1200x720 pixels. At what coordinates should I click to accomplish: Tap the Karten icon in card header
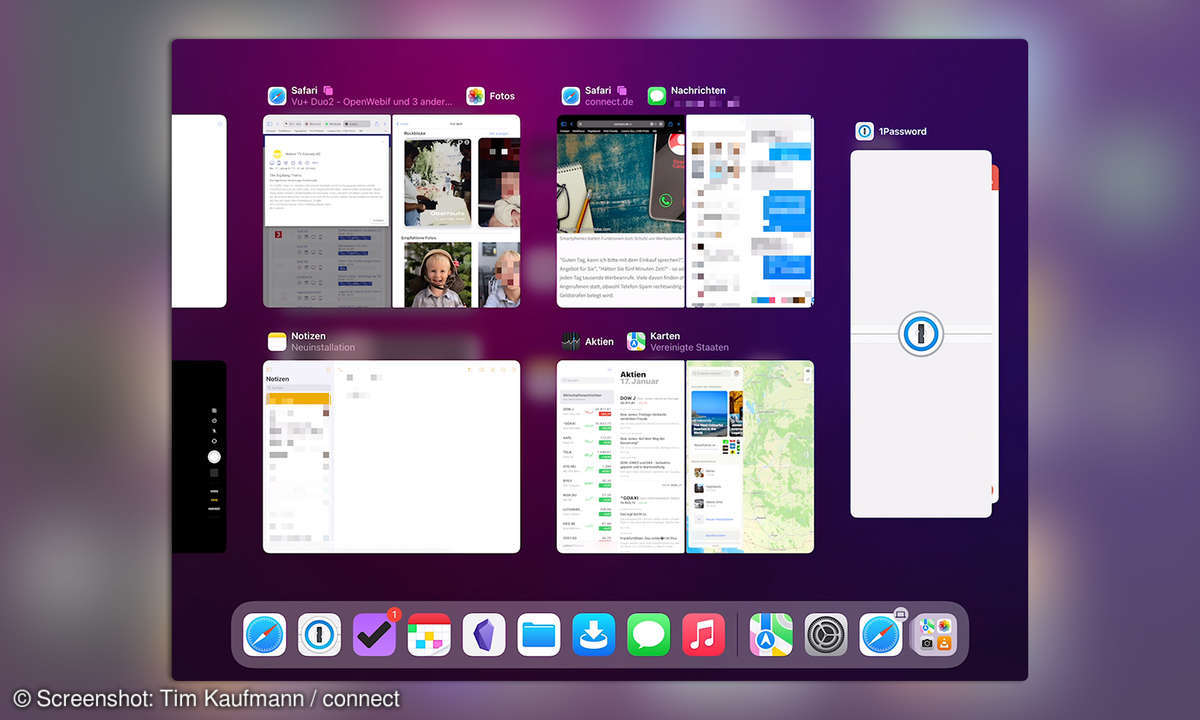tap(636, 342)
